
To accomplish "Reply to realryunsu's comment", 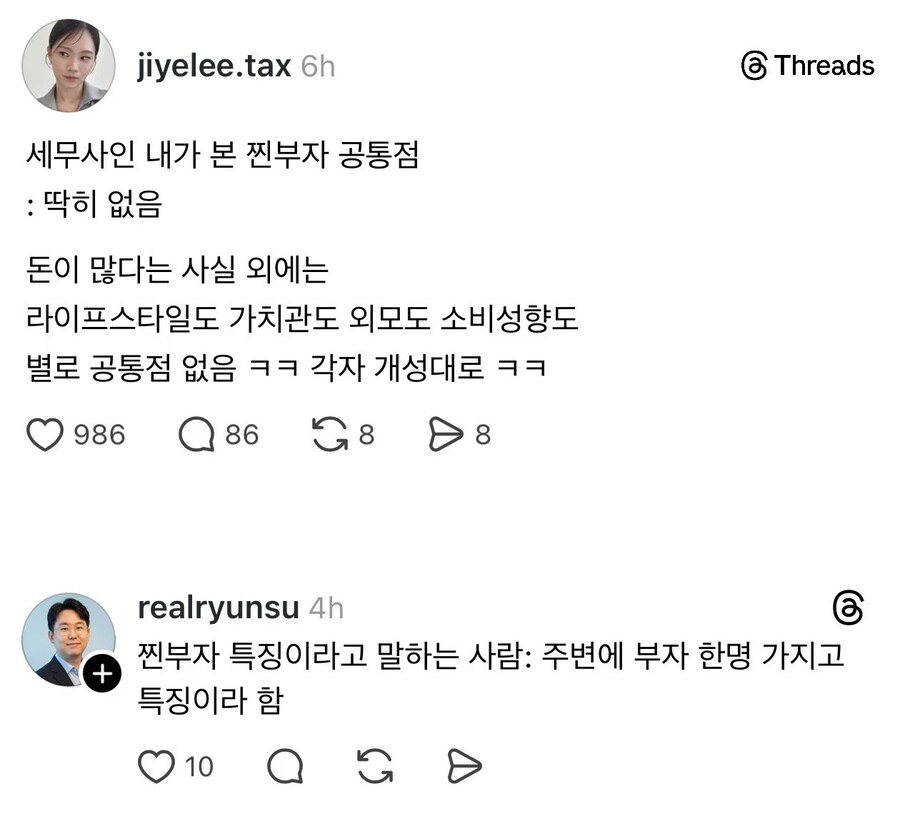I will point(286,766).
